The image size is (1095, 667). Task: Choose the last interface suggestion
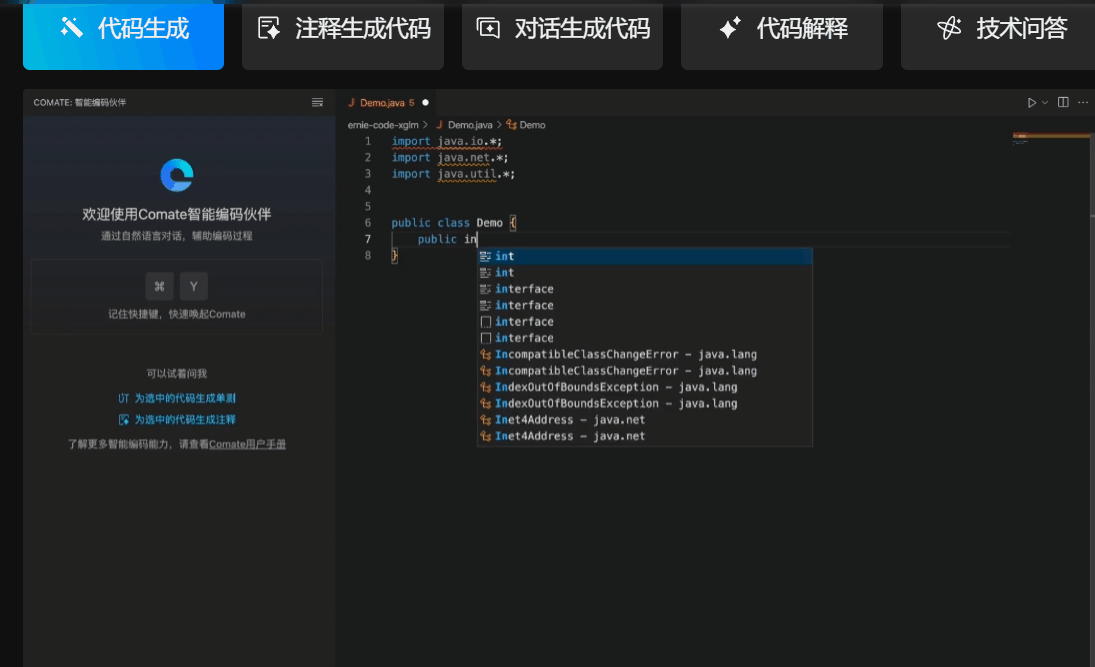click(x=645, y=338)
